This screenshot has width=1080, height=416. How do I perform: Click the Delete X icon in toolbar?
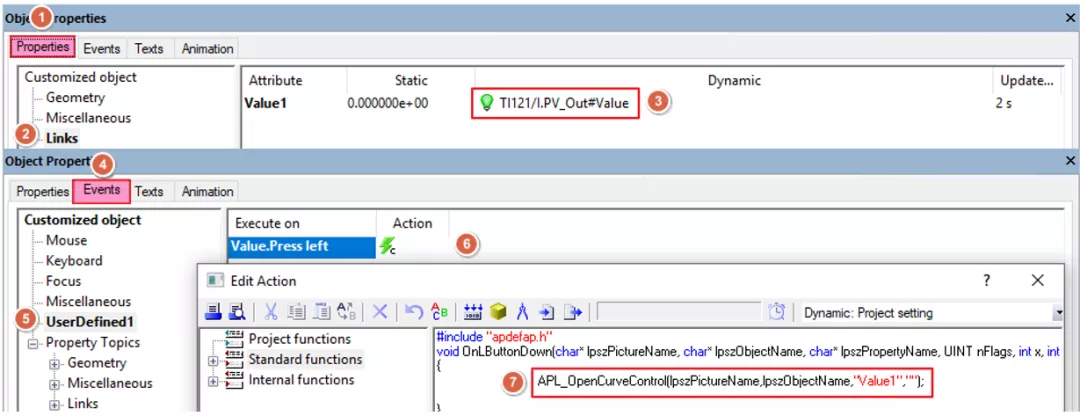380,313
